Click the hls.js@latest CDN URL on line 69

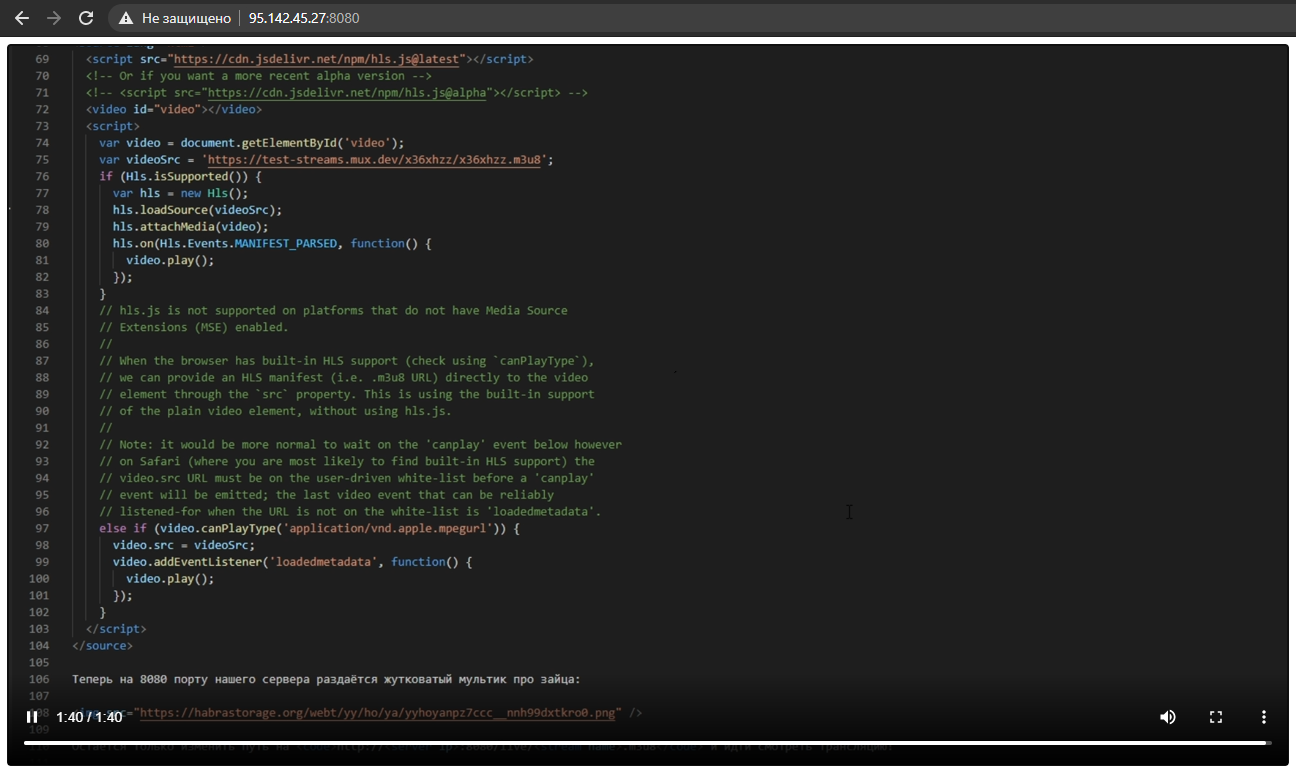[x=318, y=59]
